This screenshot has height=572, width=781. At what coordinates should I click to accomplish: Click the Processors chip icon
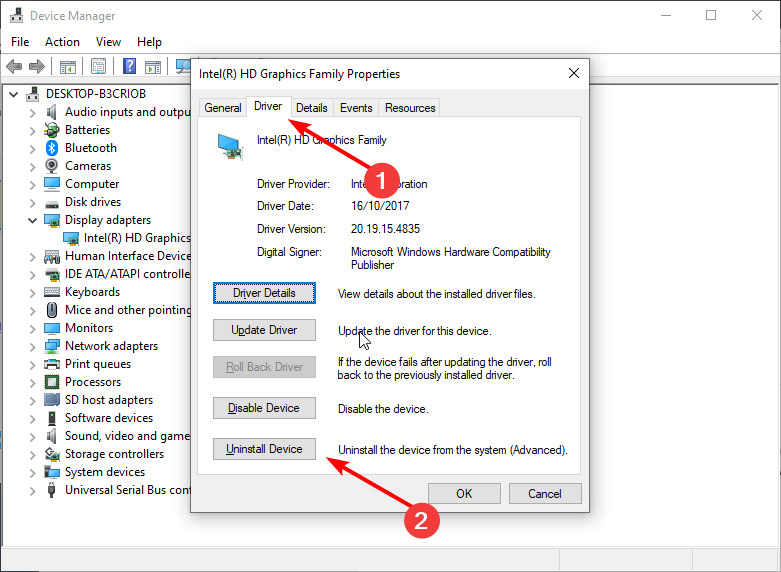pos(52,382)
